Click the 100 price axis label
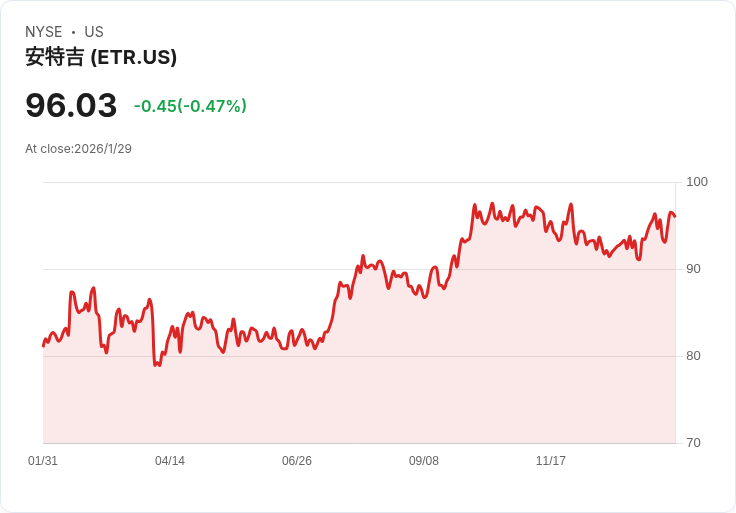 [x=697, y=182]
